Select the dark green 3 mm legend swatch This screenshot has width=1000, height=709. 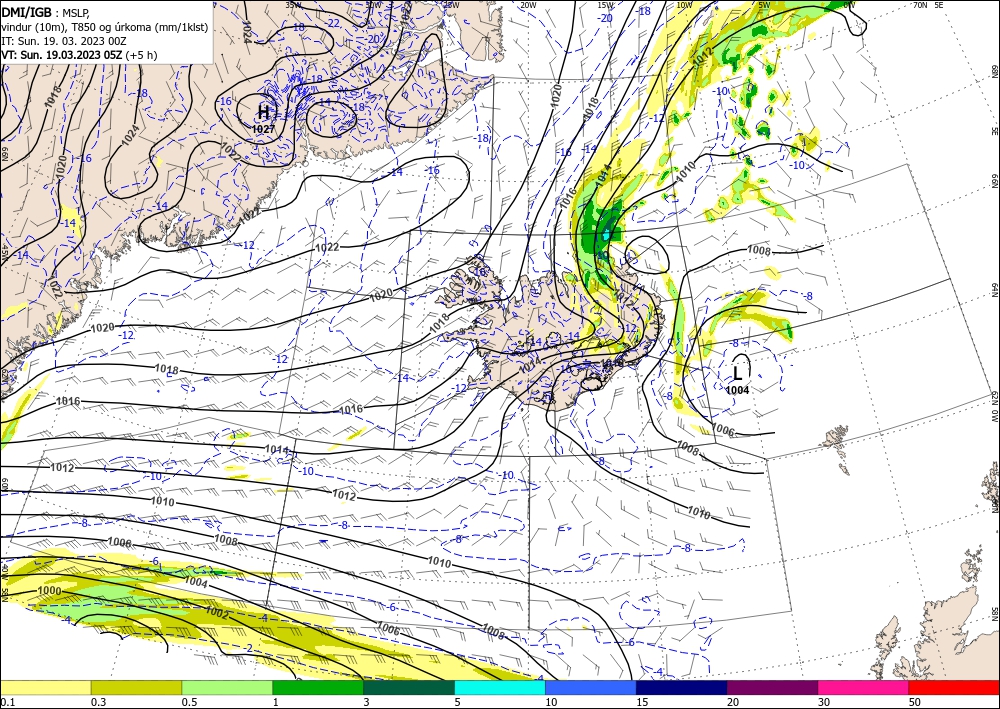tap(409, 687)
